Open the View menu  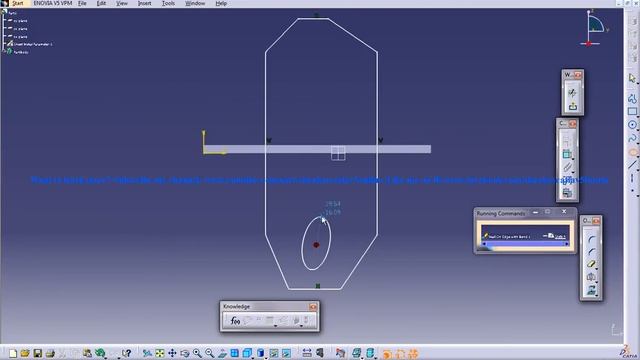click(122, 3)
